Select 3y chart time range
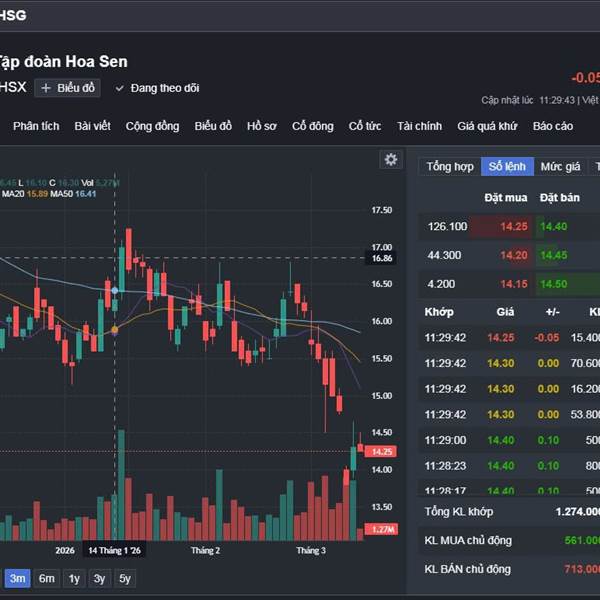 tap(99, 578)
